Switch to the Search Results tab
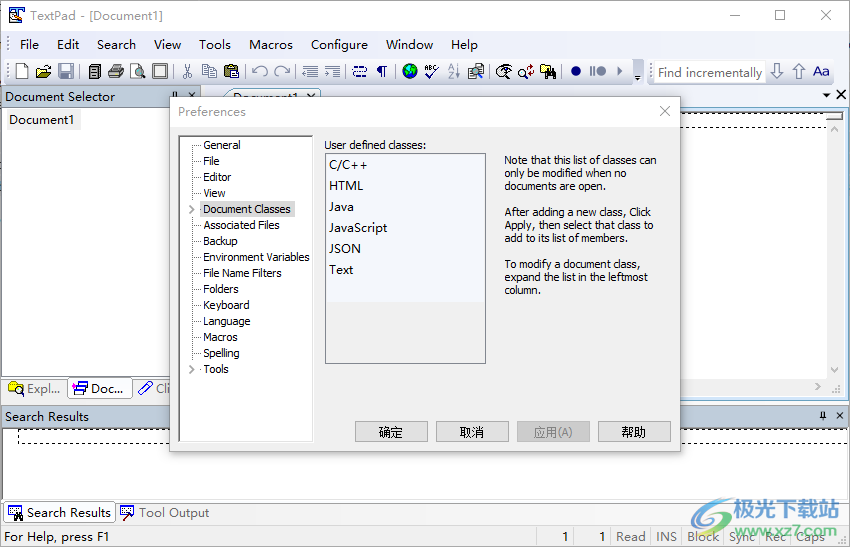850x547 pixels. [x=60, y=513]
